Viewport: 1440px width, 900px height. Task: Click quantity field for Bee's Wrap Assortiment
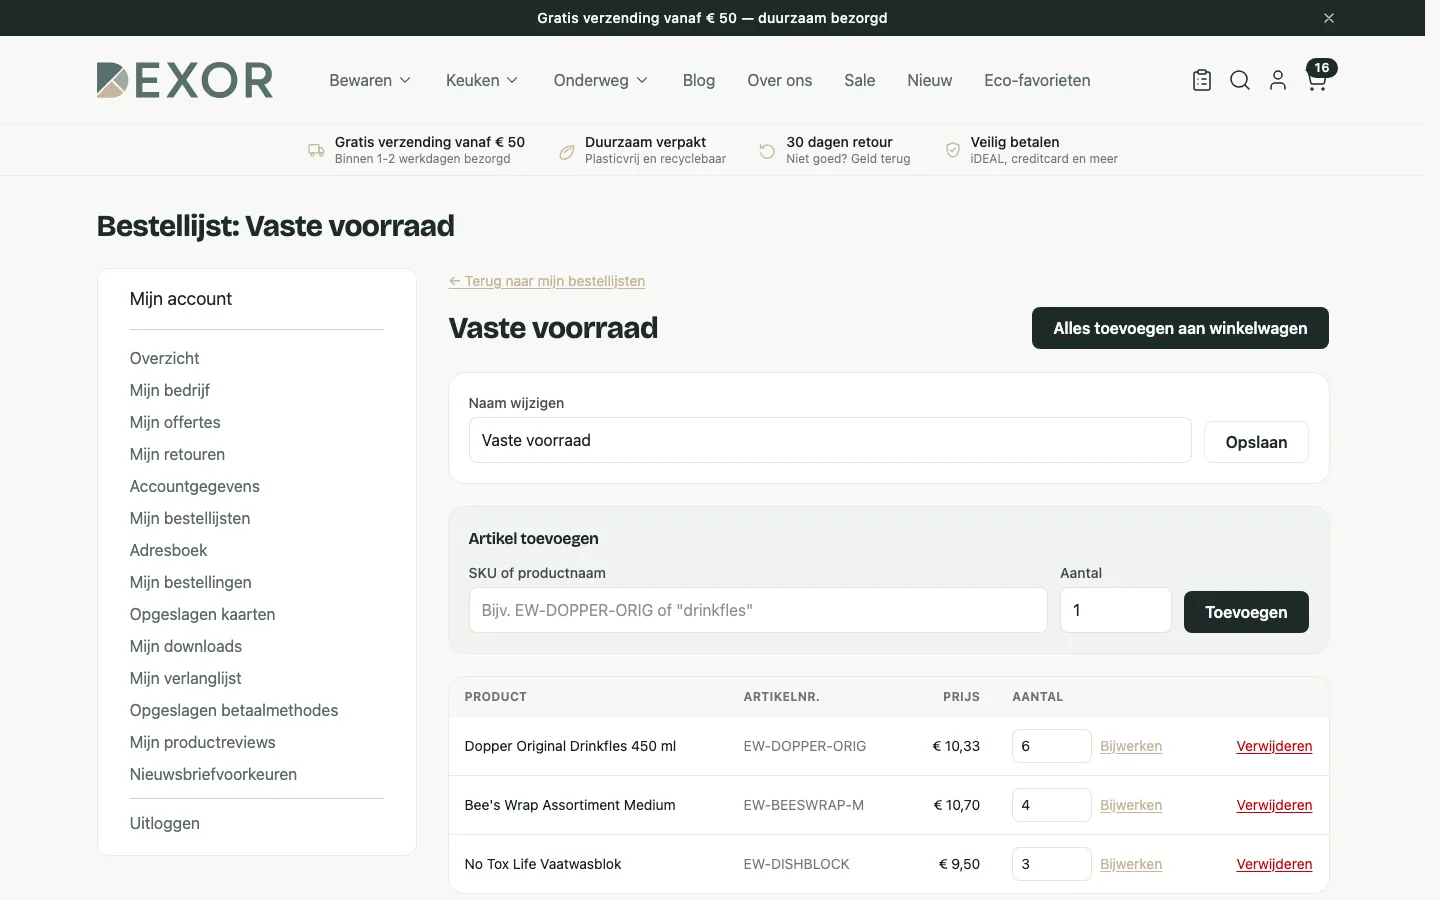click(1052, 805)
